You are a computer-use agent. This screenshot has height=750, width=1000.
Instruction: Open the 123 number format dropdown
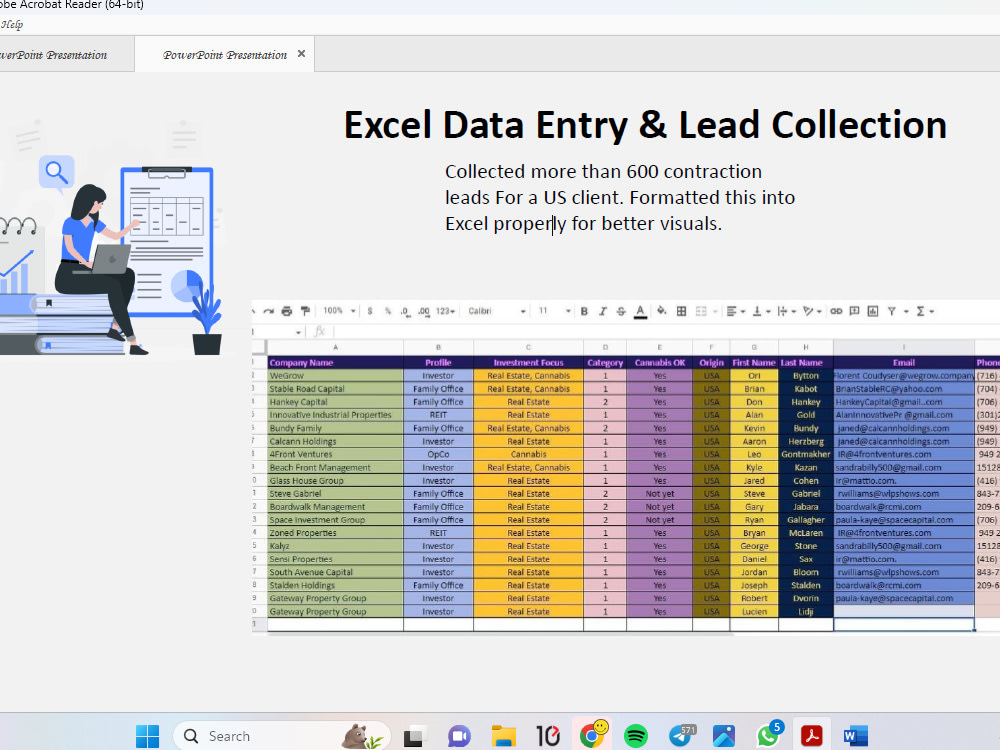click(x=445, y=311)
